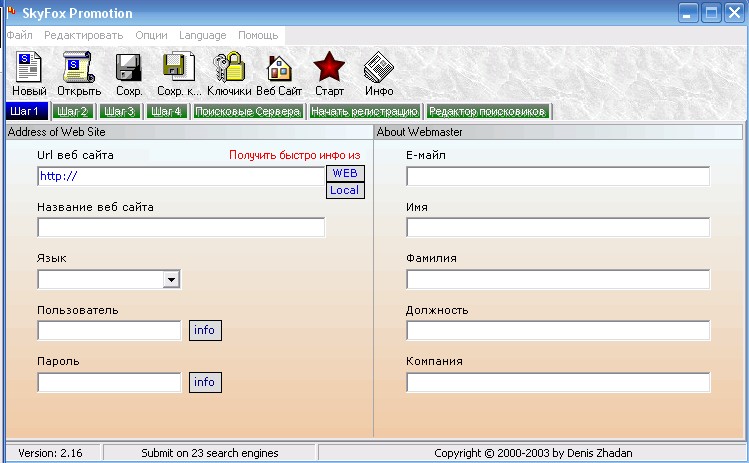Click info button next to Пароль

(205, 382)
